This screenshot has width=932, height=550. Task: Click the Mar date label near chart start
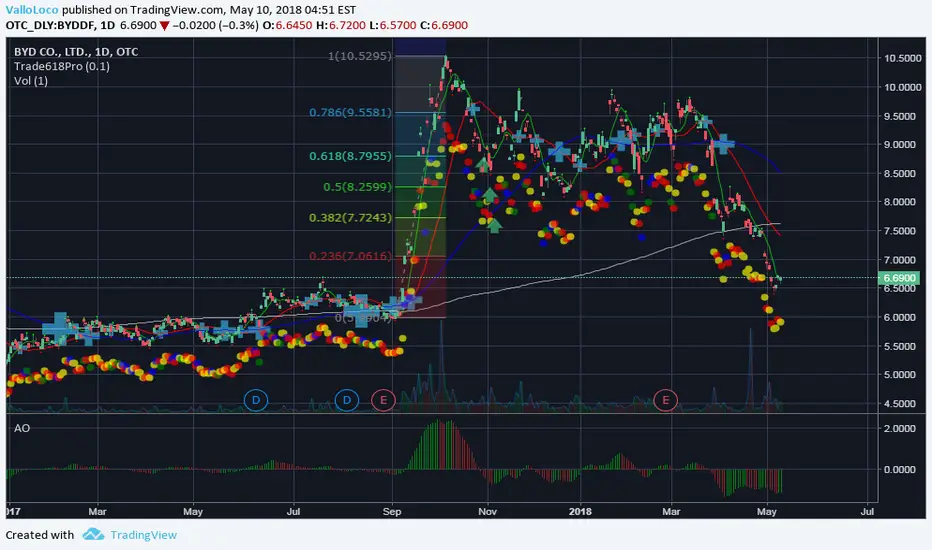[x=97, y=511]
